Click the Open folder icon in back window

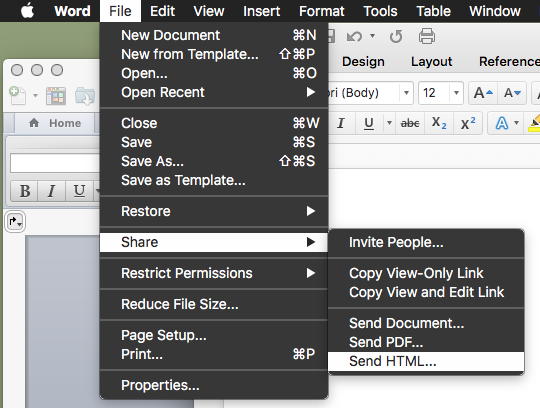coord(85,96)
